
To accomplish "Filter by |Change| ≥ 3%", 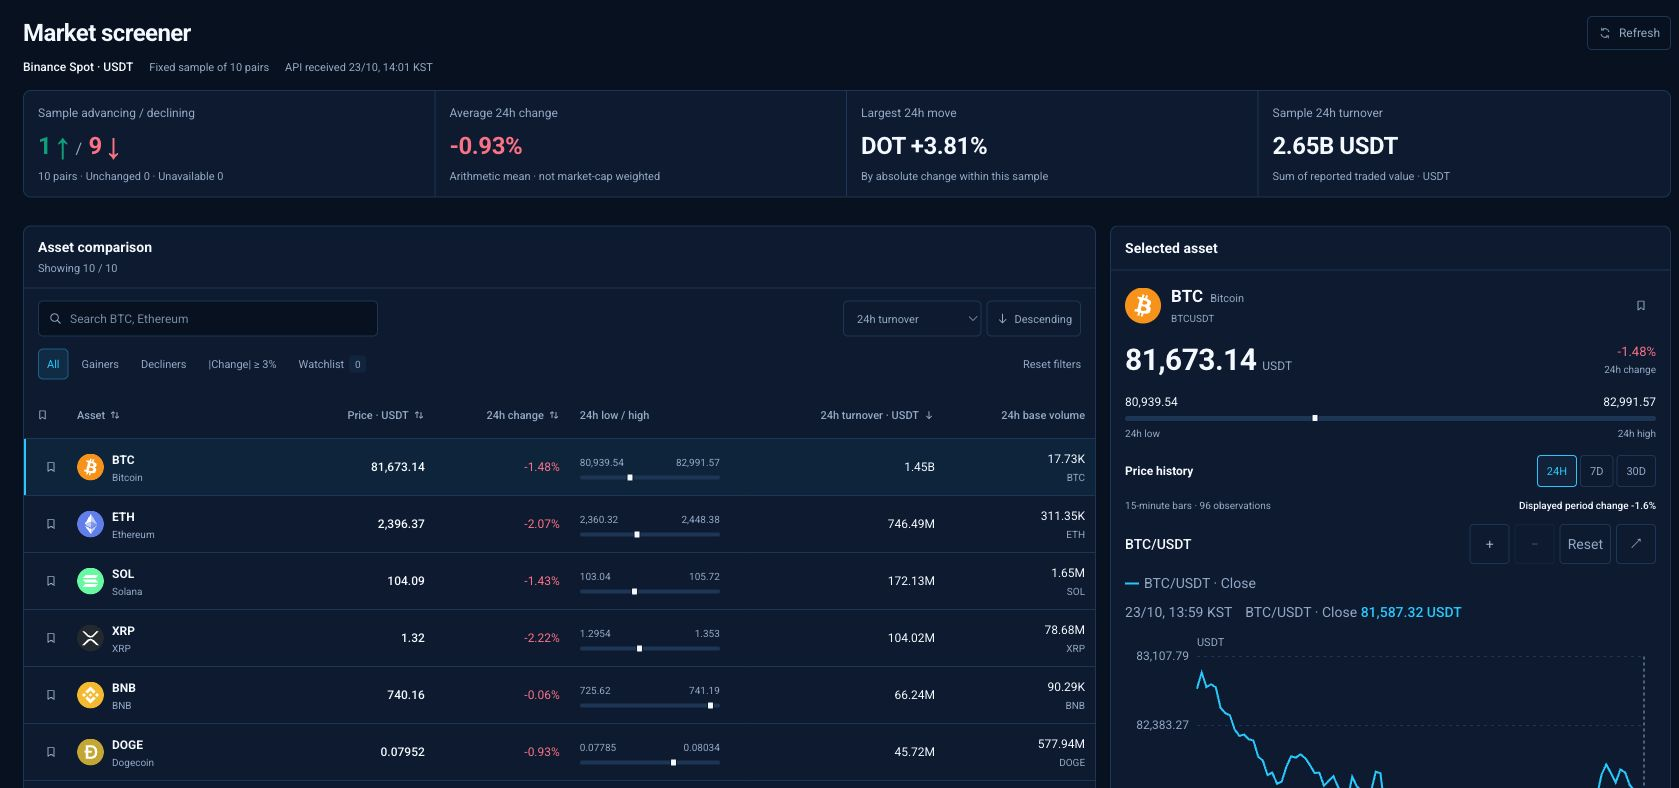I will click(x=242, y=364).
